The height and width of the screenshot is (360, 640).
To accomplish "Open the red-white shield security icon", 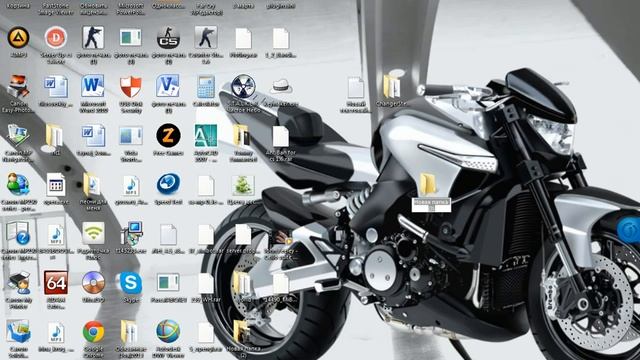I will pyautogui.click(x=131, y=86).
